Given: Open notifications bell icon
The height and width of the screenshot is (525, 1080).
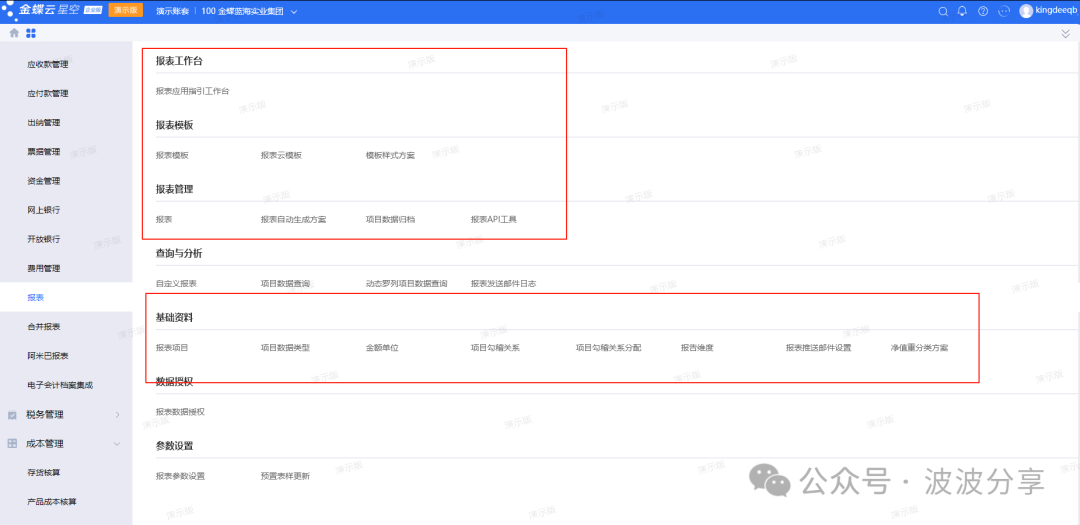Looking at the screenshot, I should (x=962, y=11).
